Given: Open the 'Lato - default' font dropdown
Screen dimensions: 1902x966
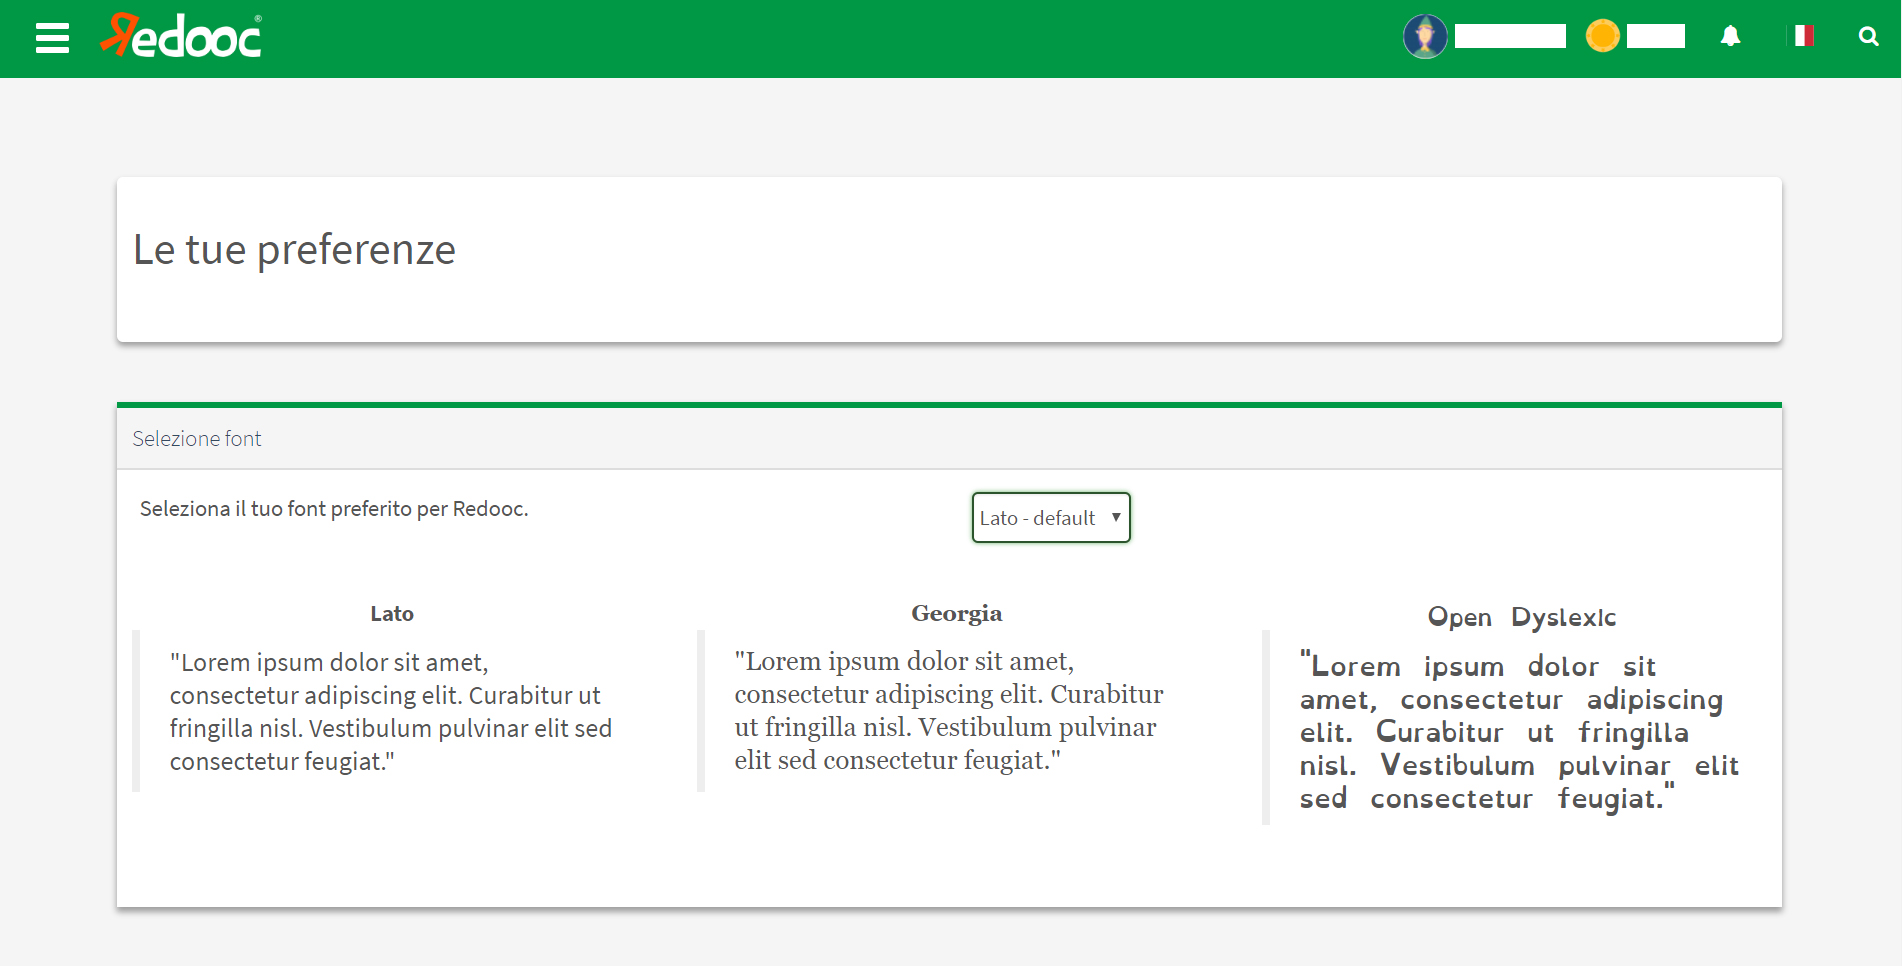Looking at the screenshot, I should click(1038, 518).
